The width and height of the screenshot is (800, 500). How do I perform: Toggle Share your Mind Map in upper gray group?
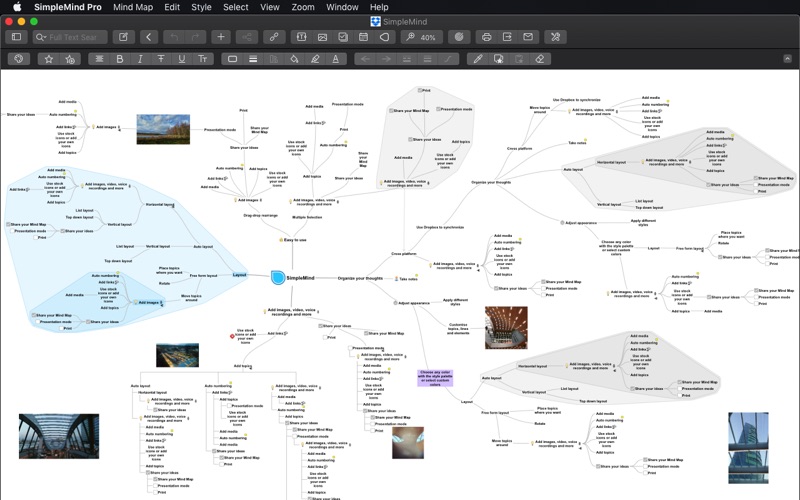[391, 111]
